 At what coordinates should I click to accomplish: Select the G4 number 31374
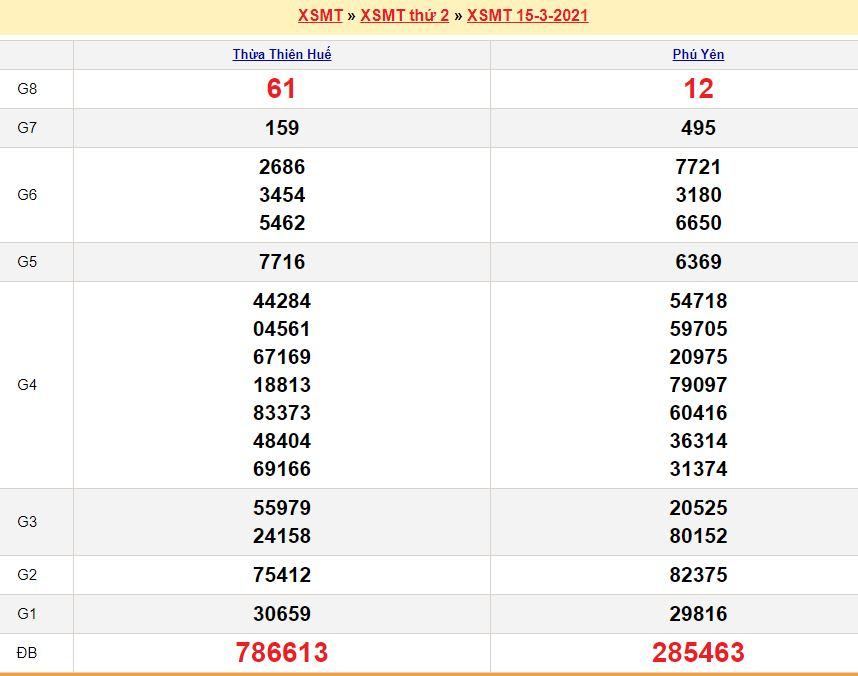698,469
